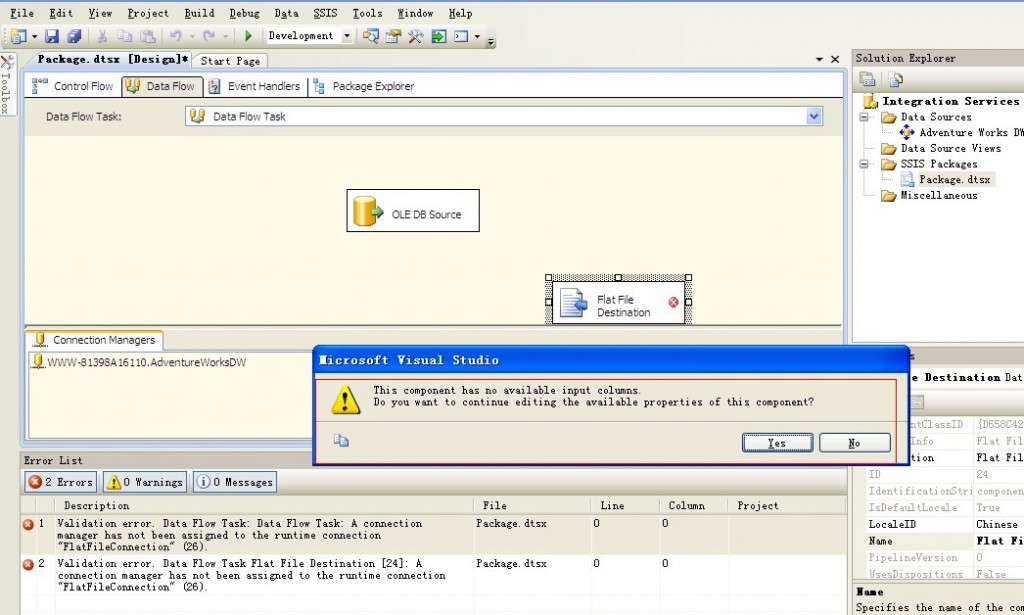Click the Save icon in toolbar
The width and height of the screenshot is (1024, 615).
coord(52,37)
